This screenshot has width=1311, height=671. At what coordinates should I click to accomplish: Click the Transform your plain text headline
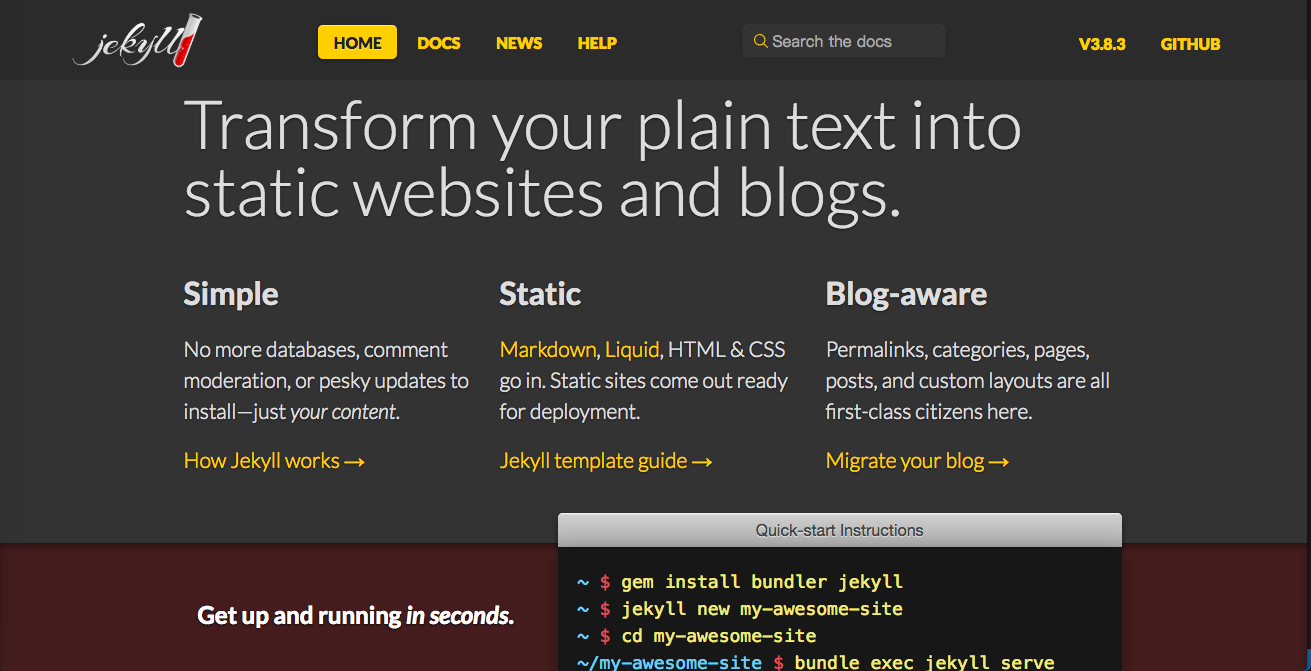tap(603, 160)
